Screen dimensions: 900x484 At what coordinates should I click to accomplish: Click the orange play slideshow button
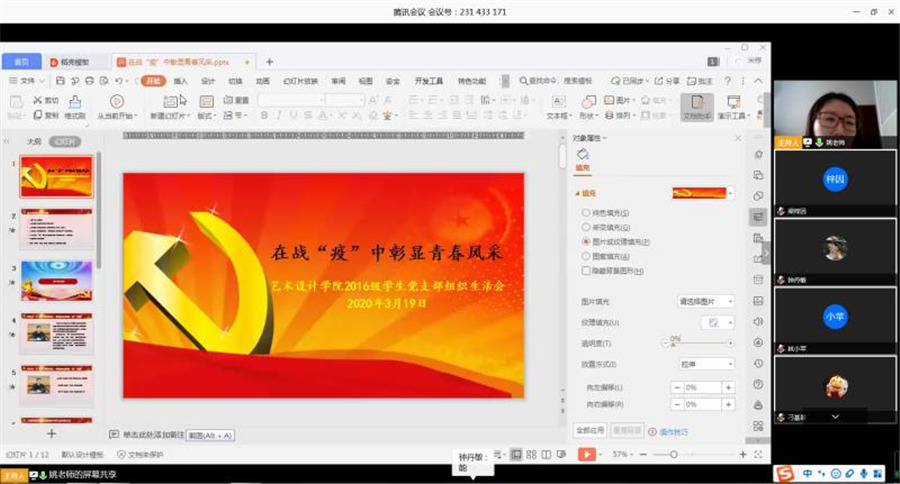pyautogui.click(x=586, y=454)
